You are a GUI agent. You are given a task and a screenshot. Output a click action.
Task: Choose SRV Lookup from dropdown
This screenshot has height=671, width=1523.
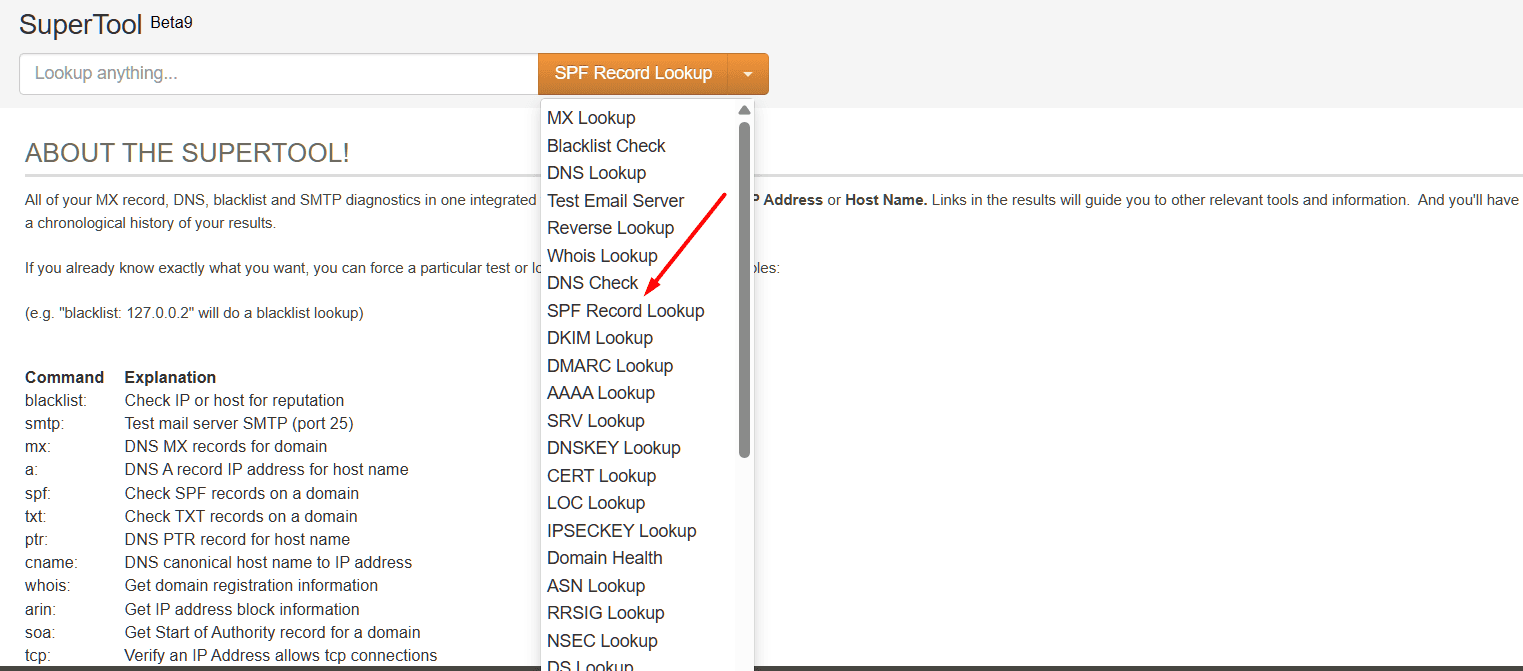tap(595, 421)
